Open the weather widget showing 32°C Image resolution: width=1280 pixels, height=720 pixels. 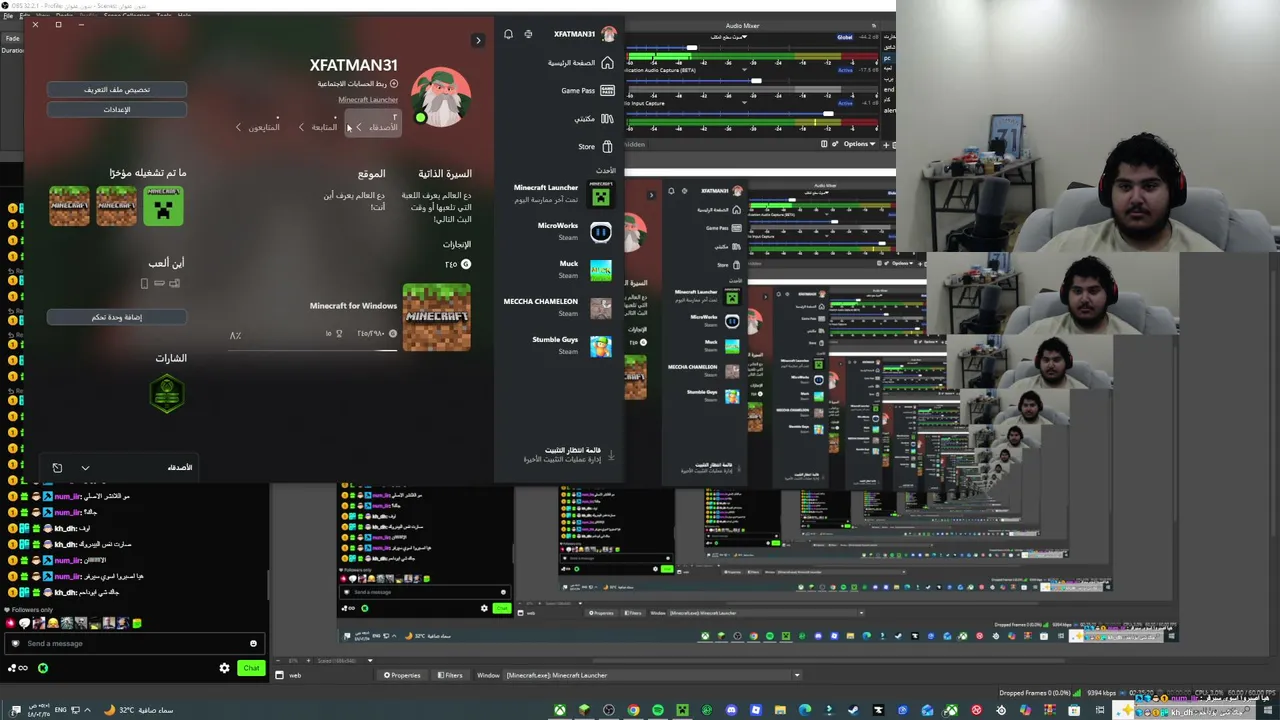point(140,711)
